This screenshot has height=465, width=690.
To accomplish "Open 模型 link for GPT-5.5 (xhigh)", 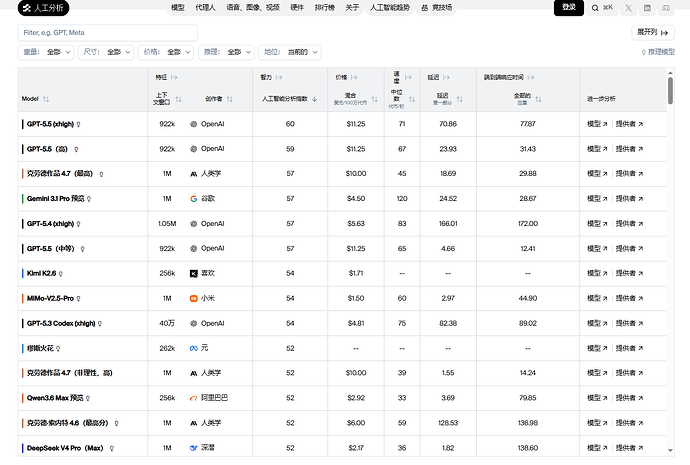I will click(597, 124).
